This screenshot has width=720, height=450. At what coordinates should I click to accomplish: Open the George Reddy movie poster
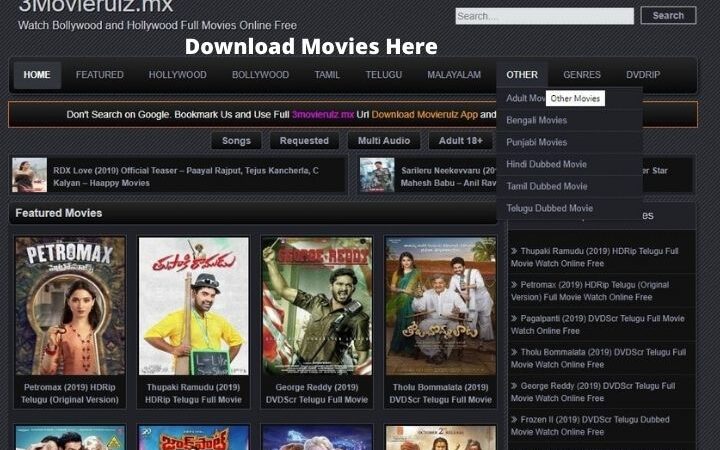point(317,306)
